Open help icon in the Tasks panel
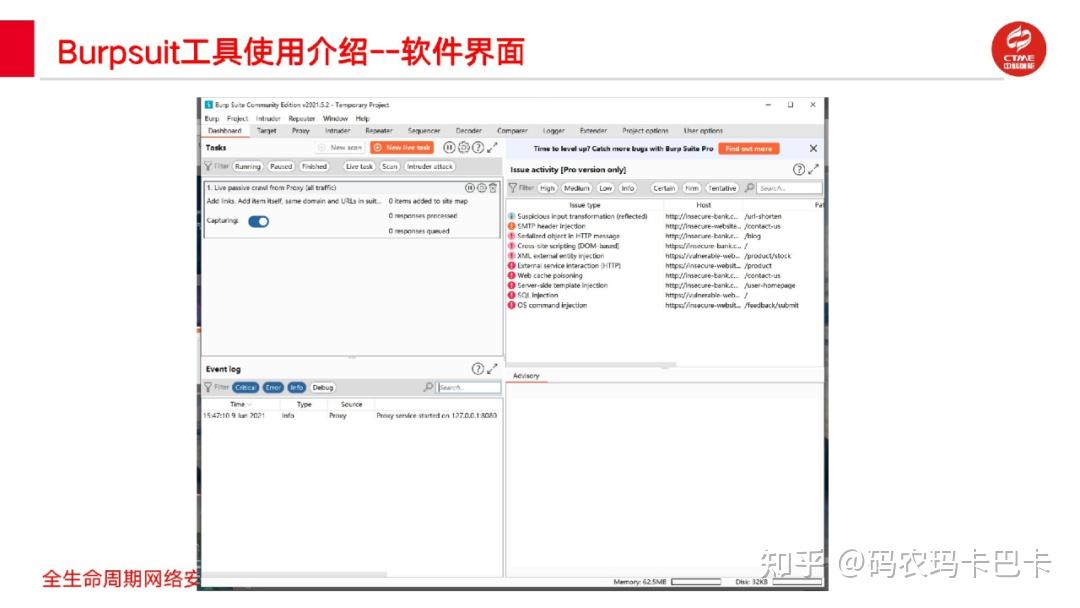 click(478, 147)
